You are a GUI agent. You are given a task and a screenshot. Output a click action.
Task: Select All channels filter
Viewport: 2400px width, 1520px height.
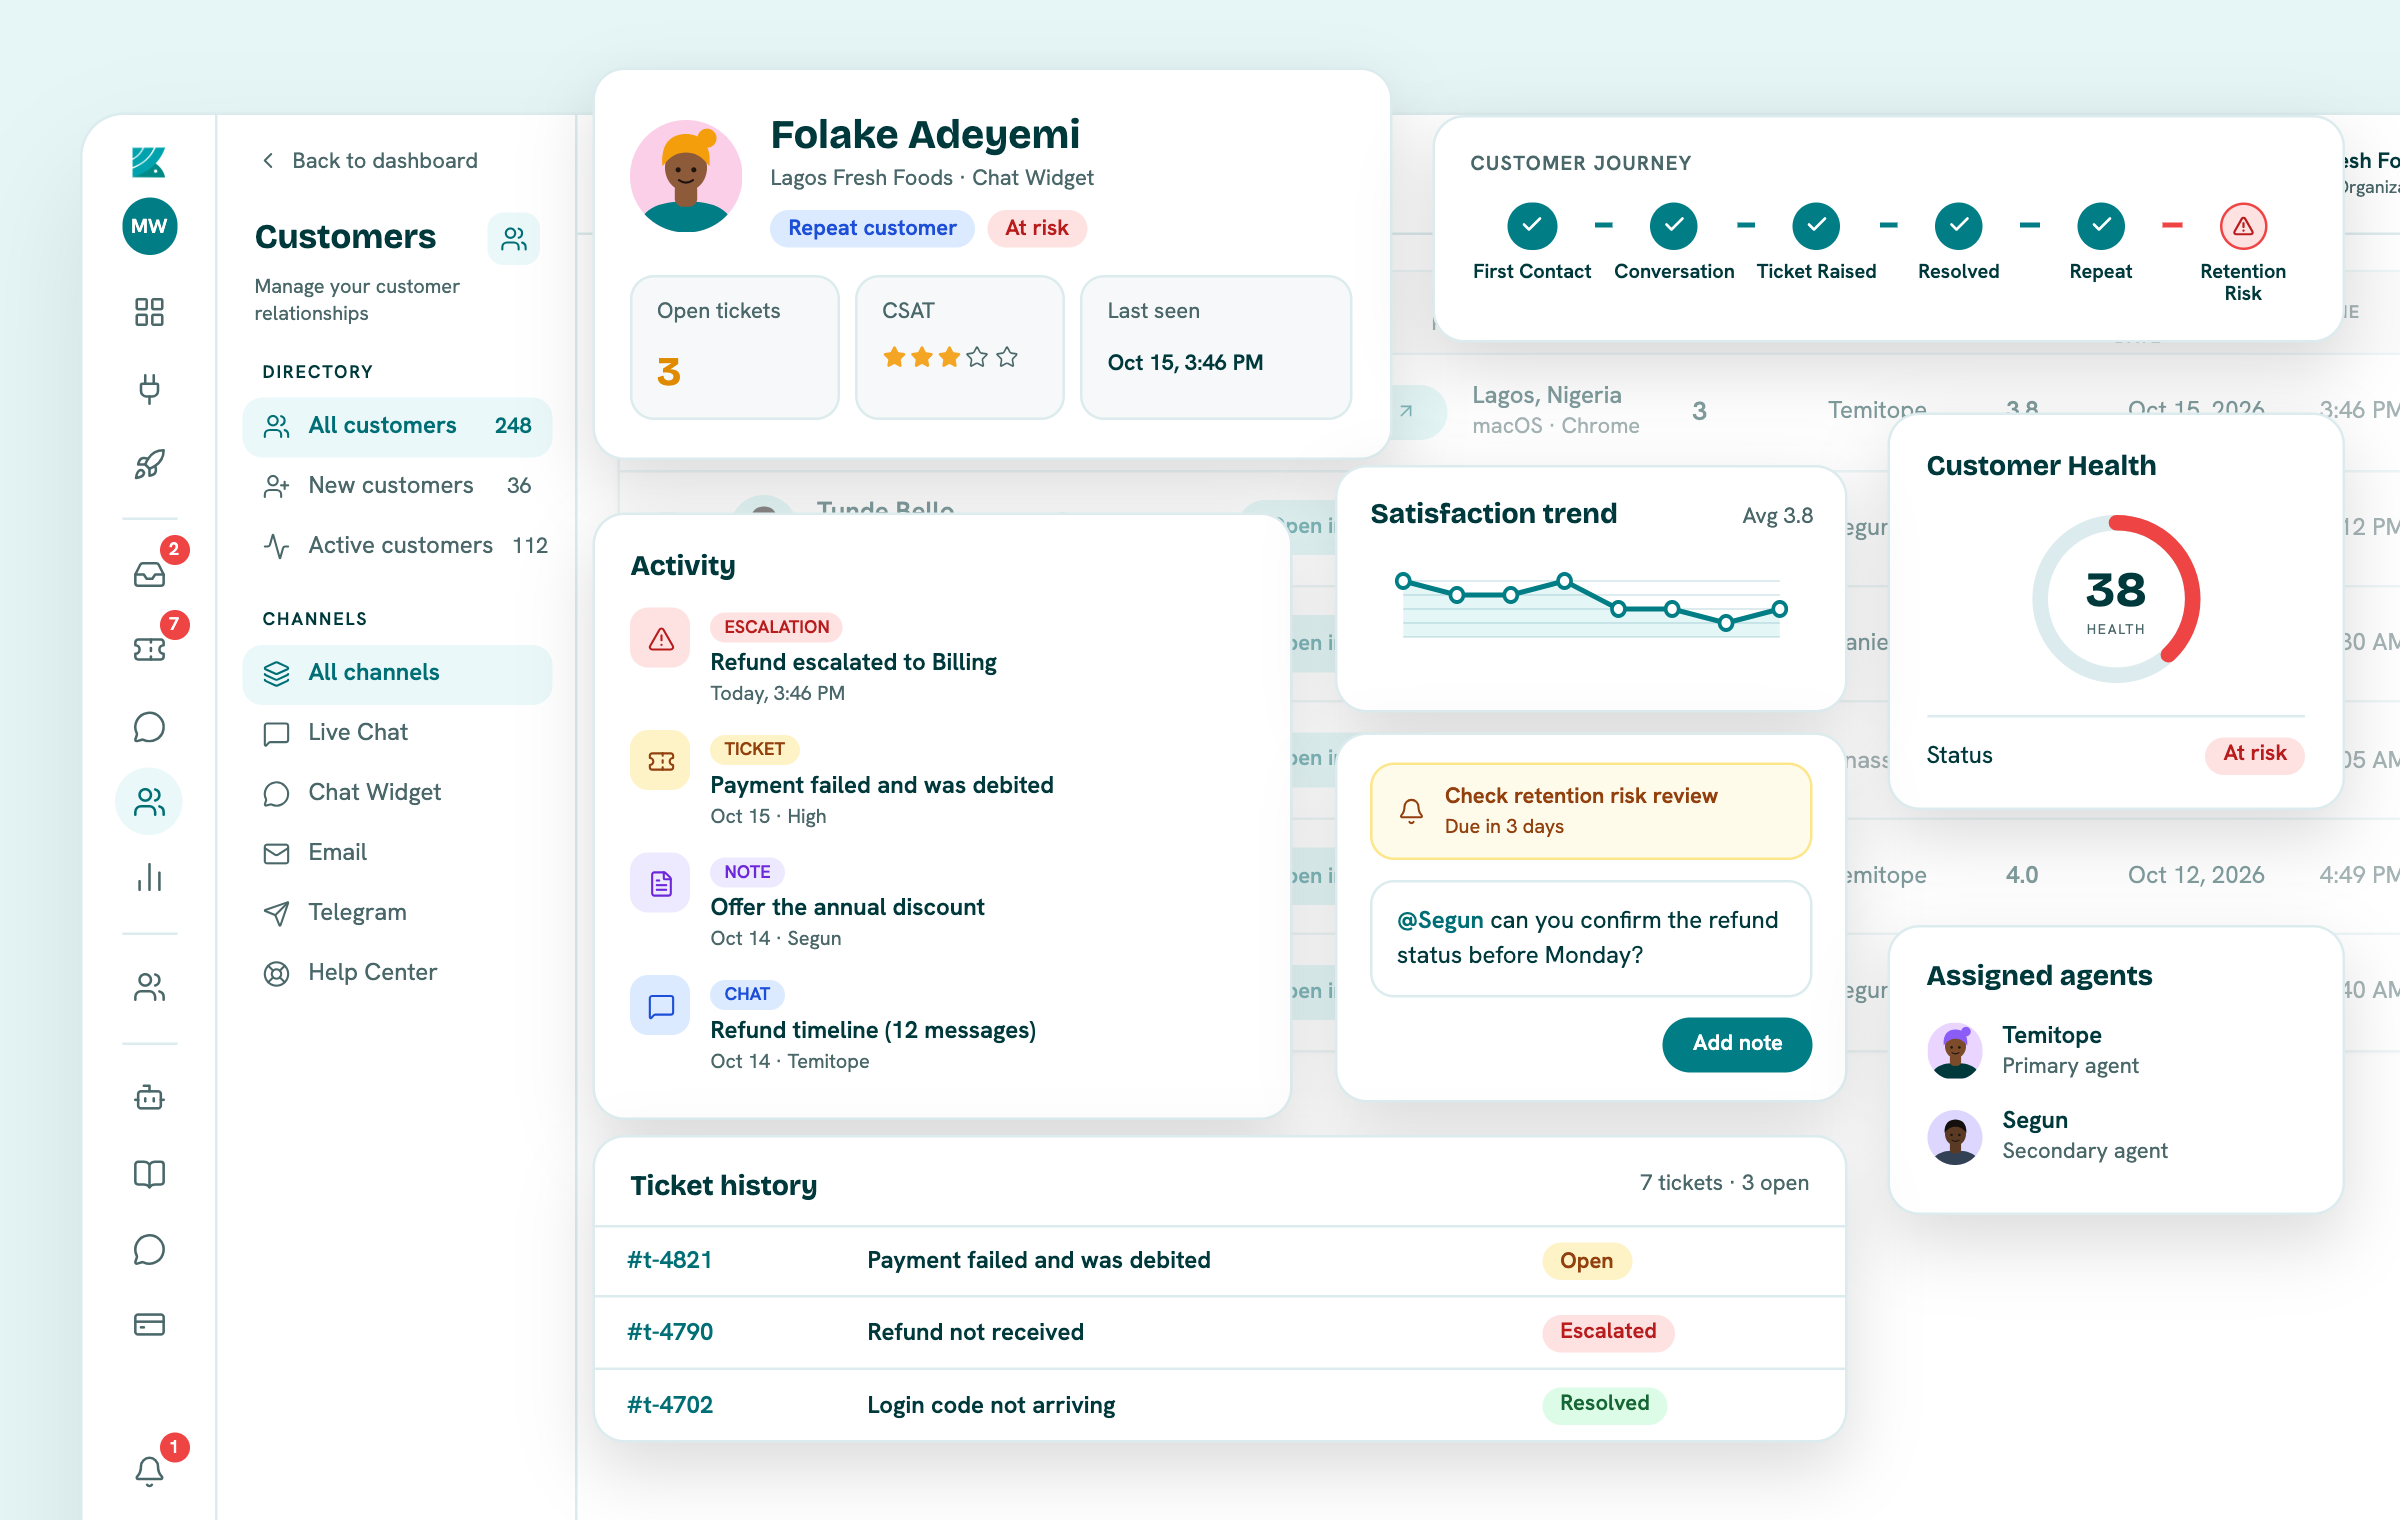point(398,673)
